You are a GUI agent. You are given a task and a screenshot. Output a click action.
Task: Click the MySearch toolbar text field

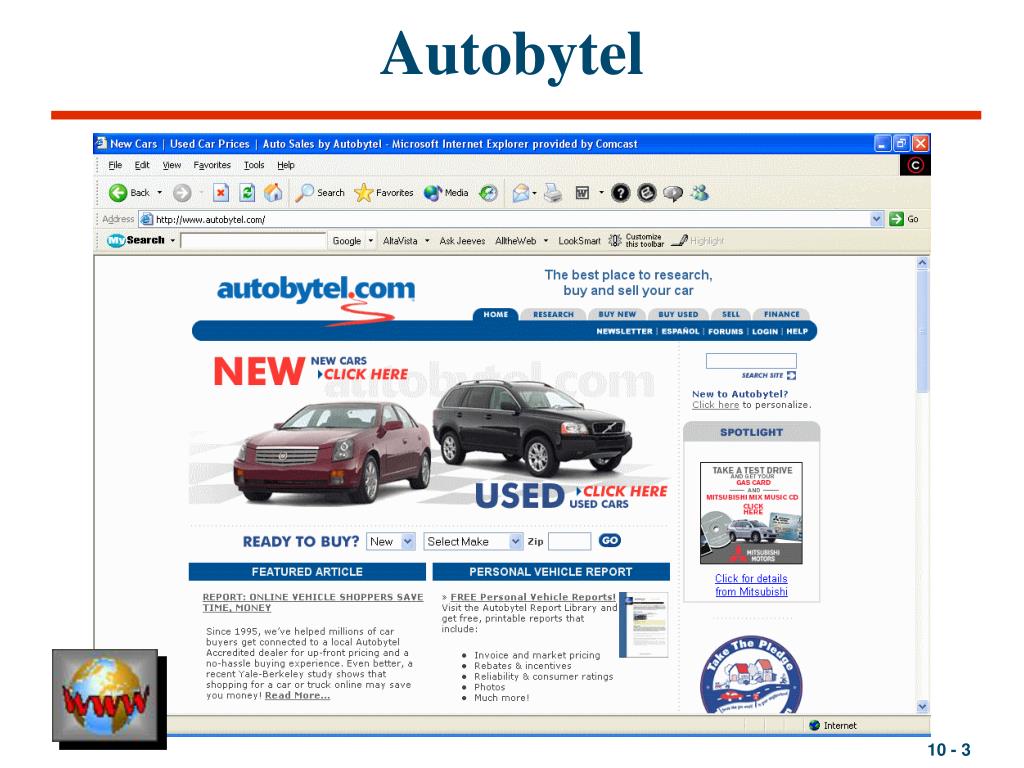coord(253,241)
